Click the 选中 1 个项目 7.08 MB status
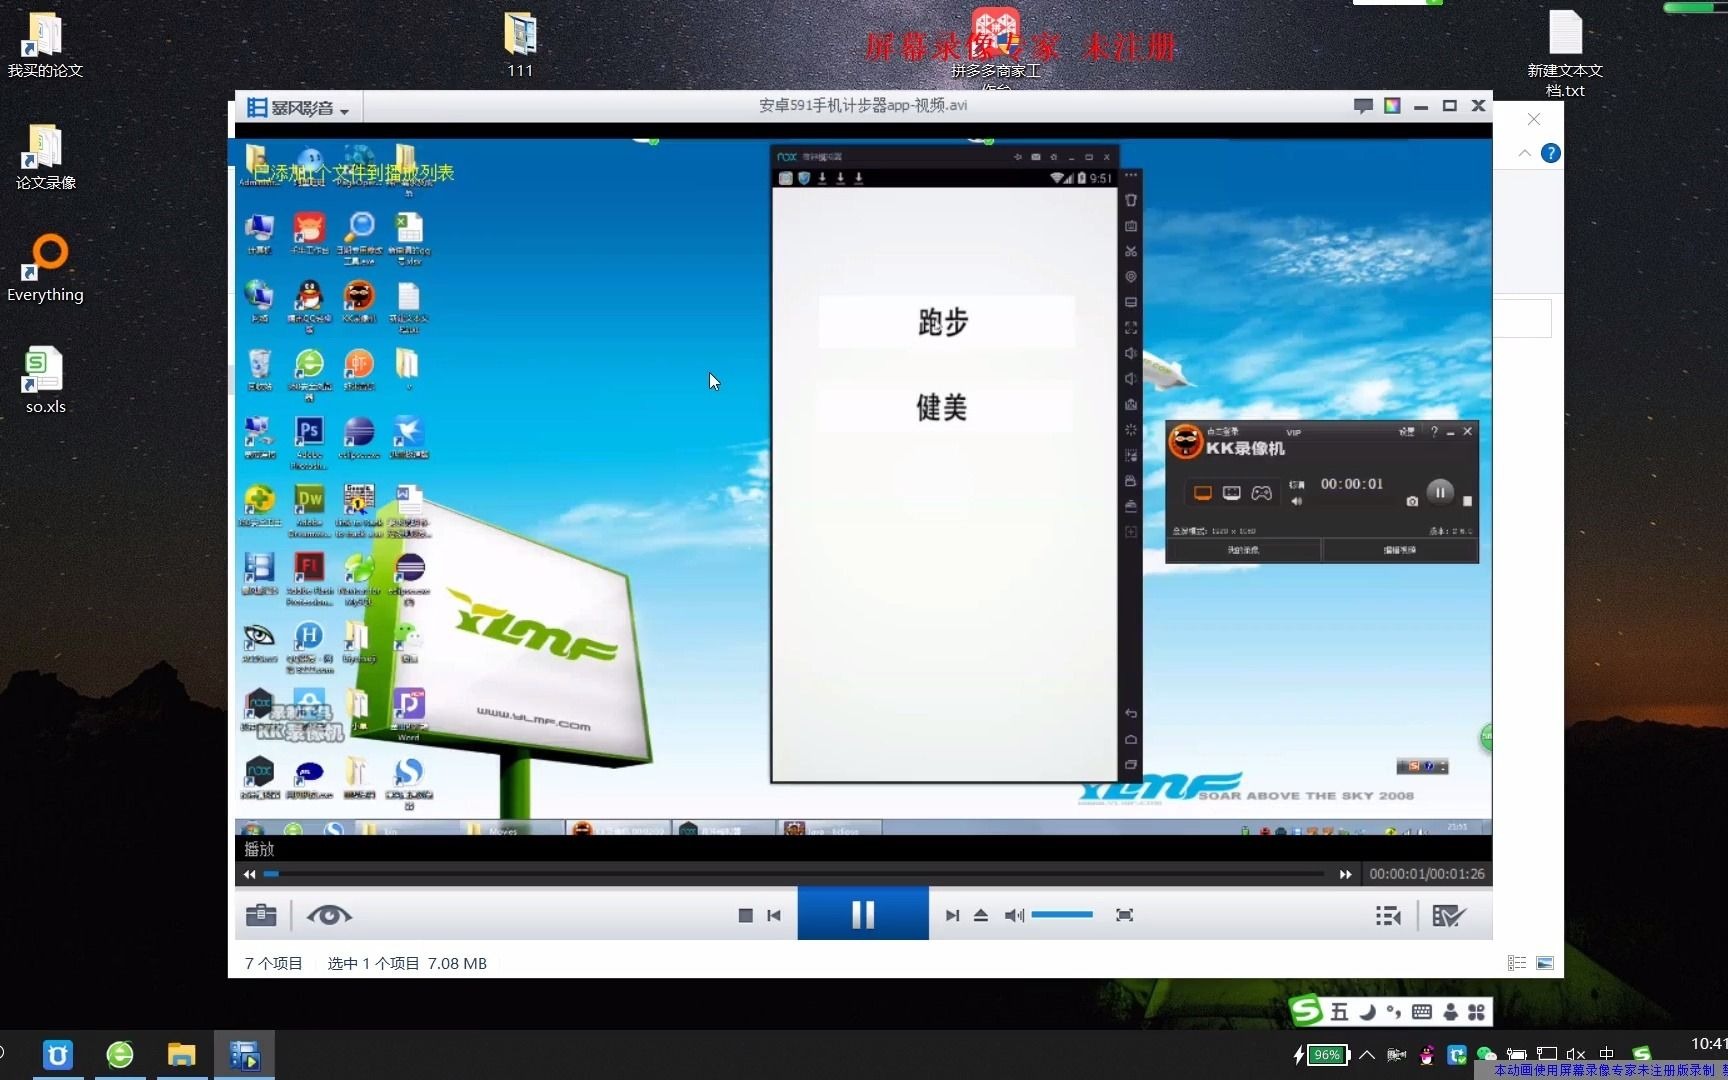This screenshot has height=1080, width=1728. coord(407,963)
